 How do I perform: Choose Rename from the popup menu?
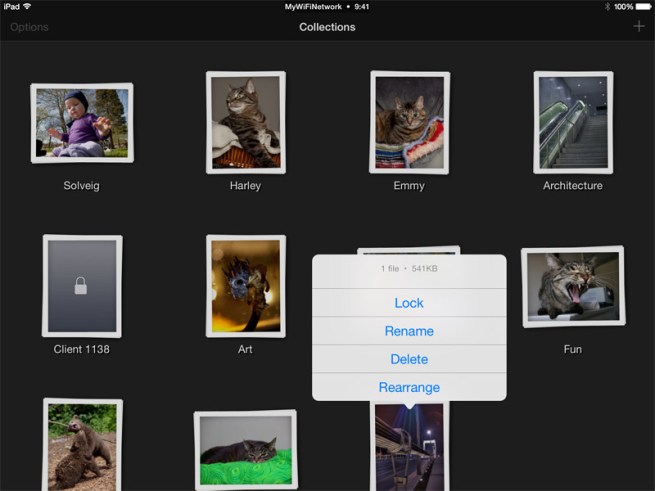409,331
